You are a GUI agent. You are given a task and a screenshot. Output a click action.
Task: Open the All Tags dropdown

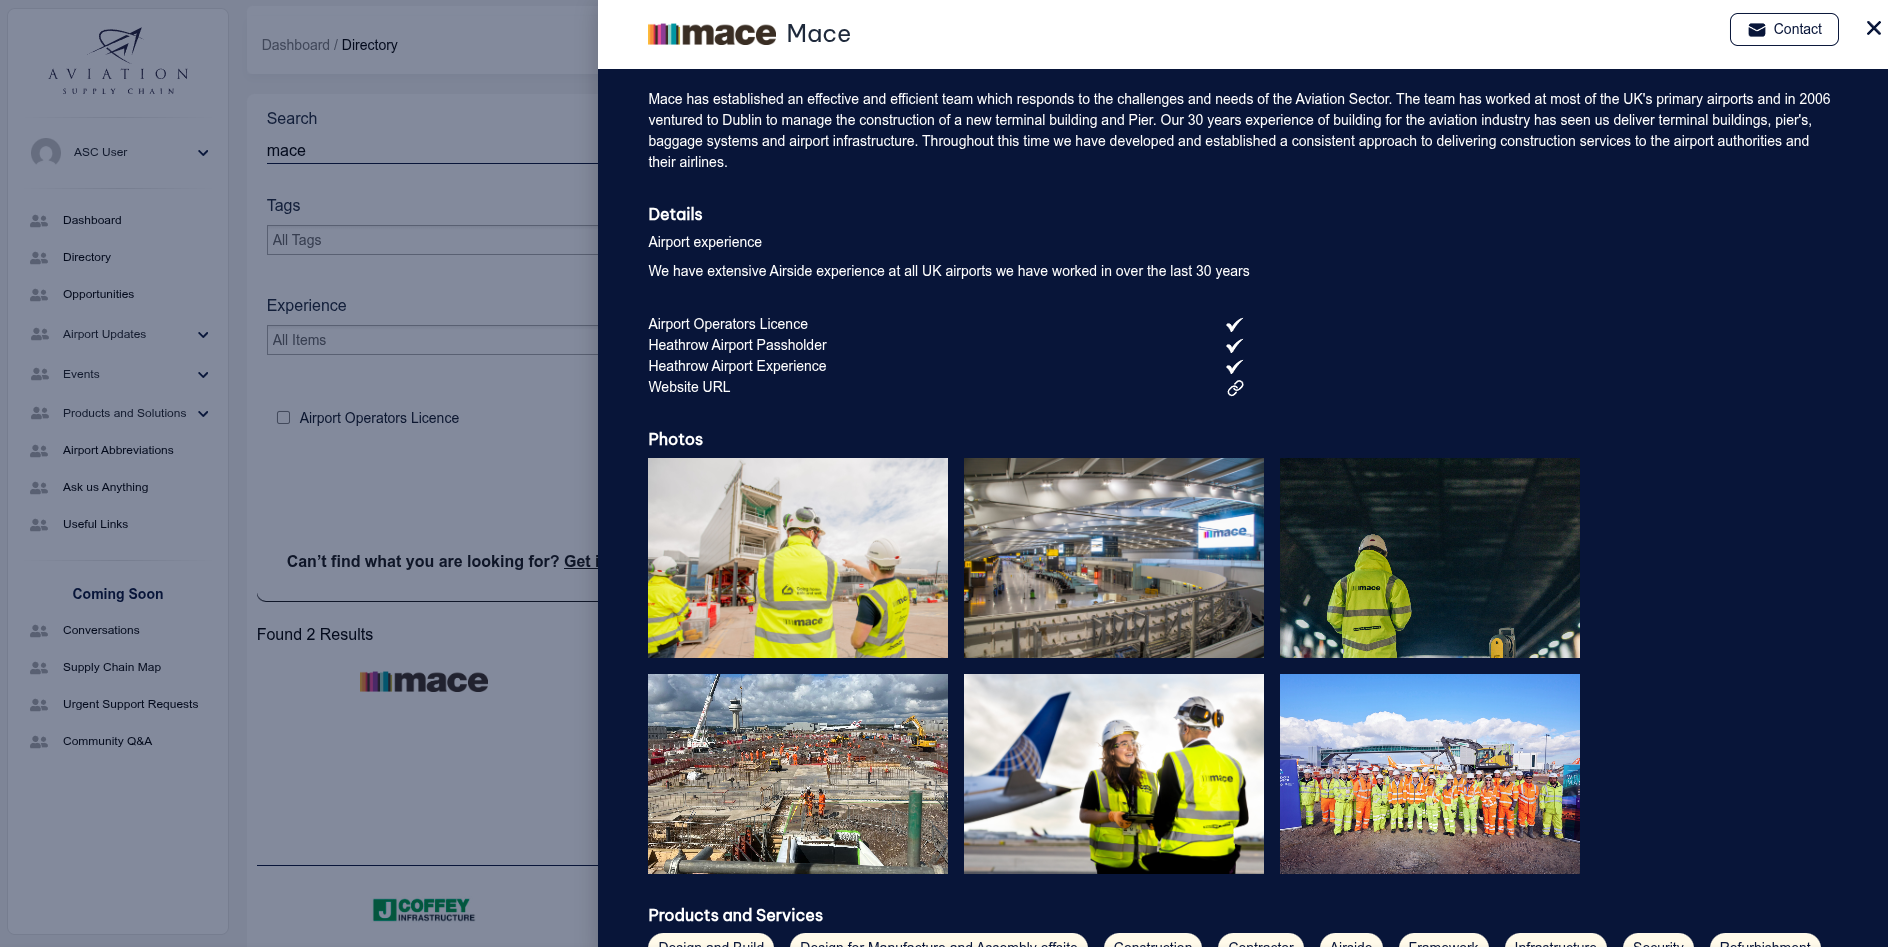[x=432, y=240]
